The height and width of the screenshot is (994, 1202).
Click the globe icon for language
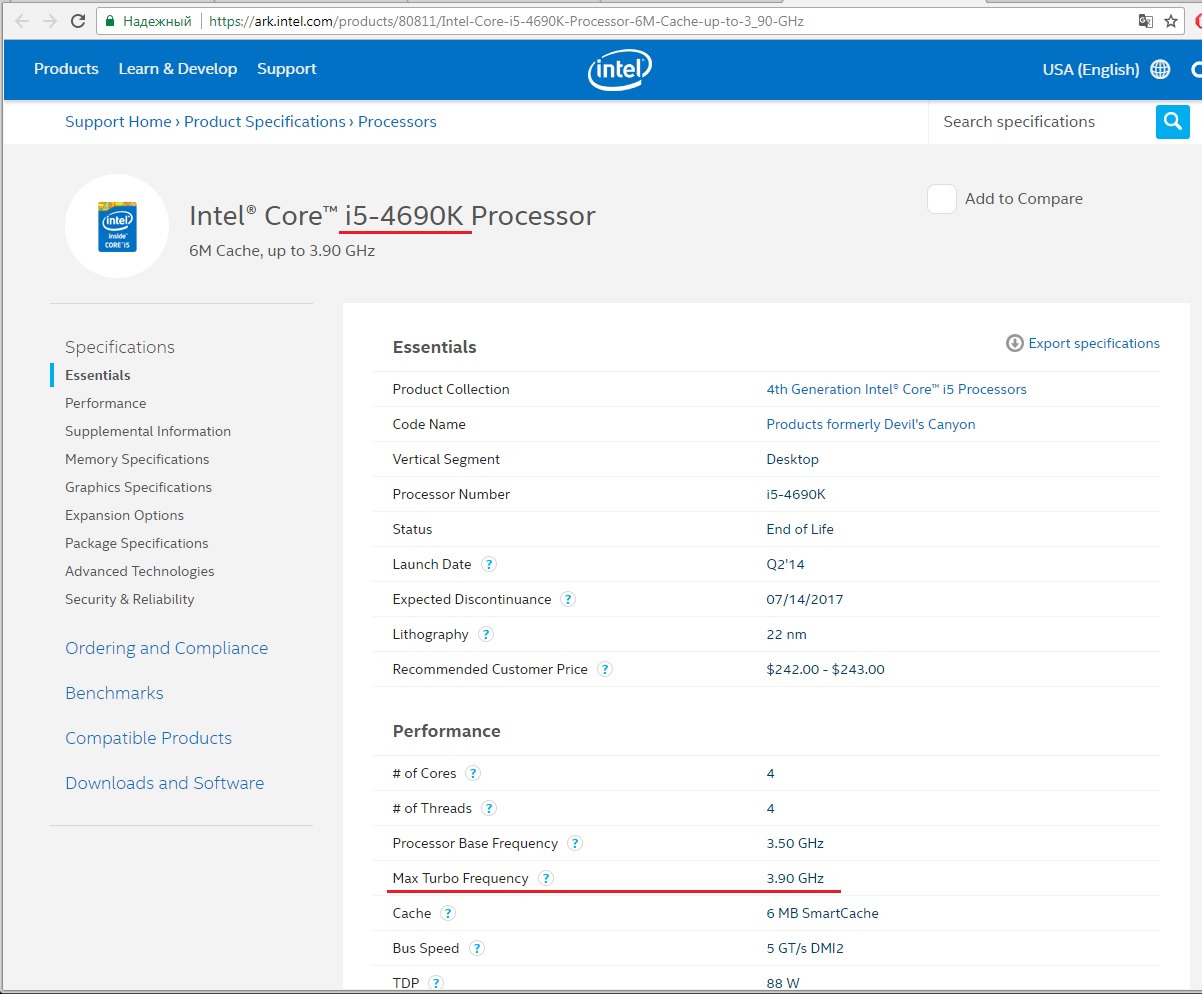[1160, 69]
